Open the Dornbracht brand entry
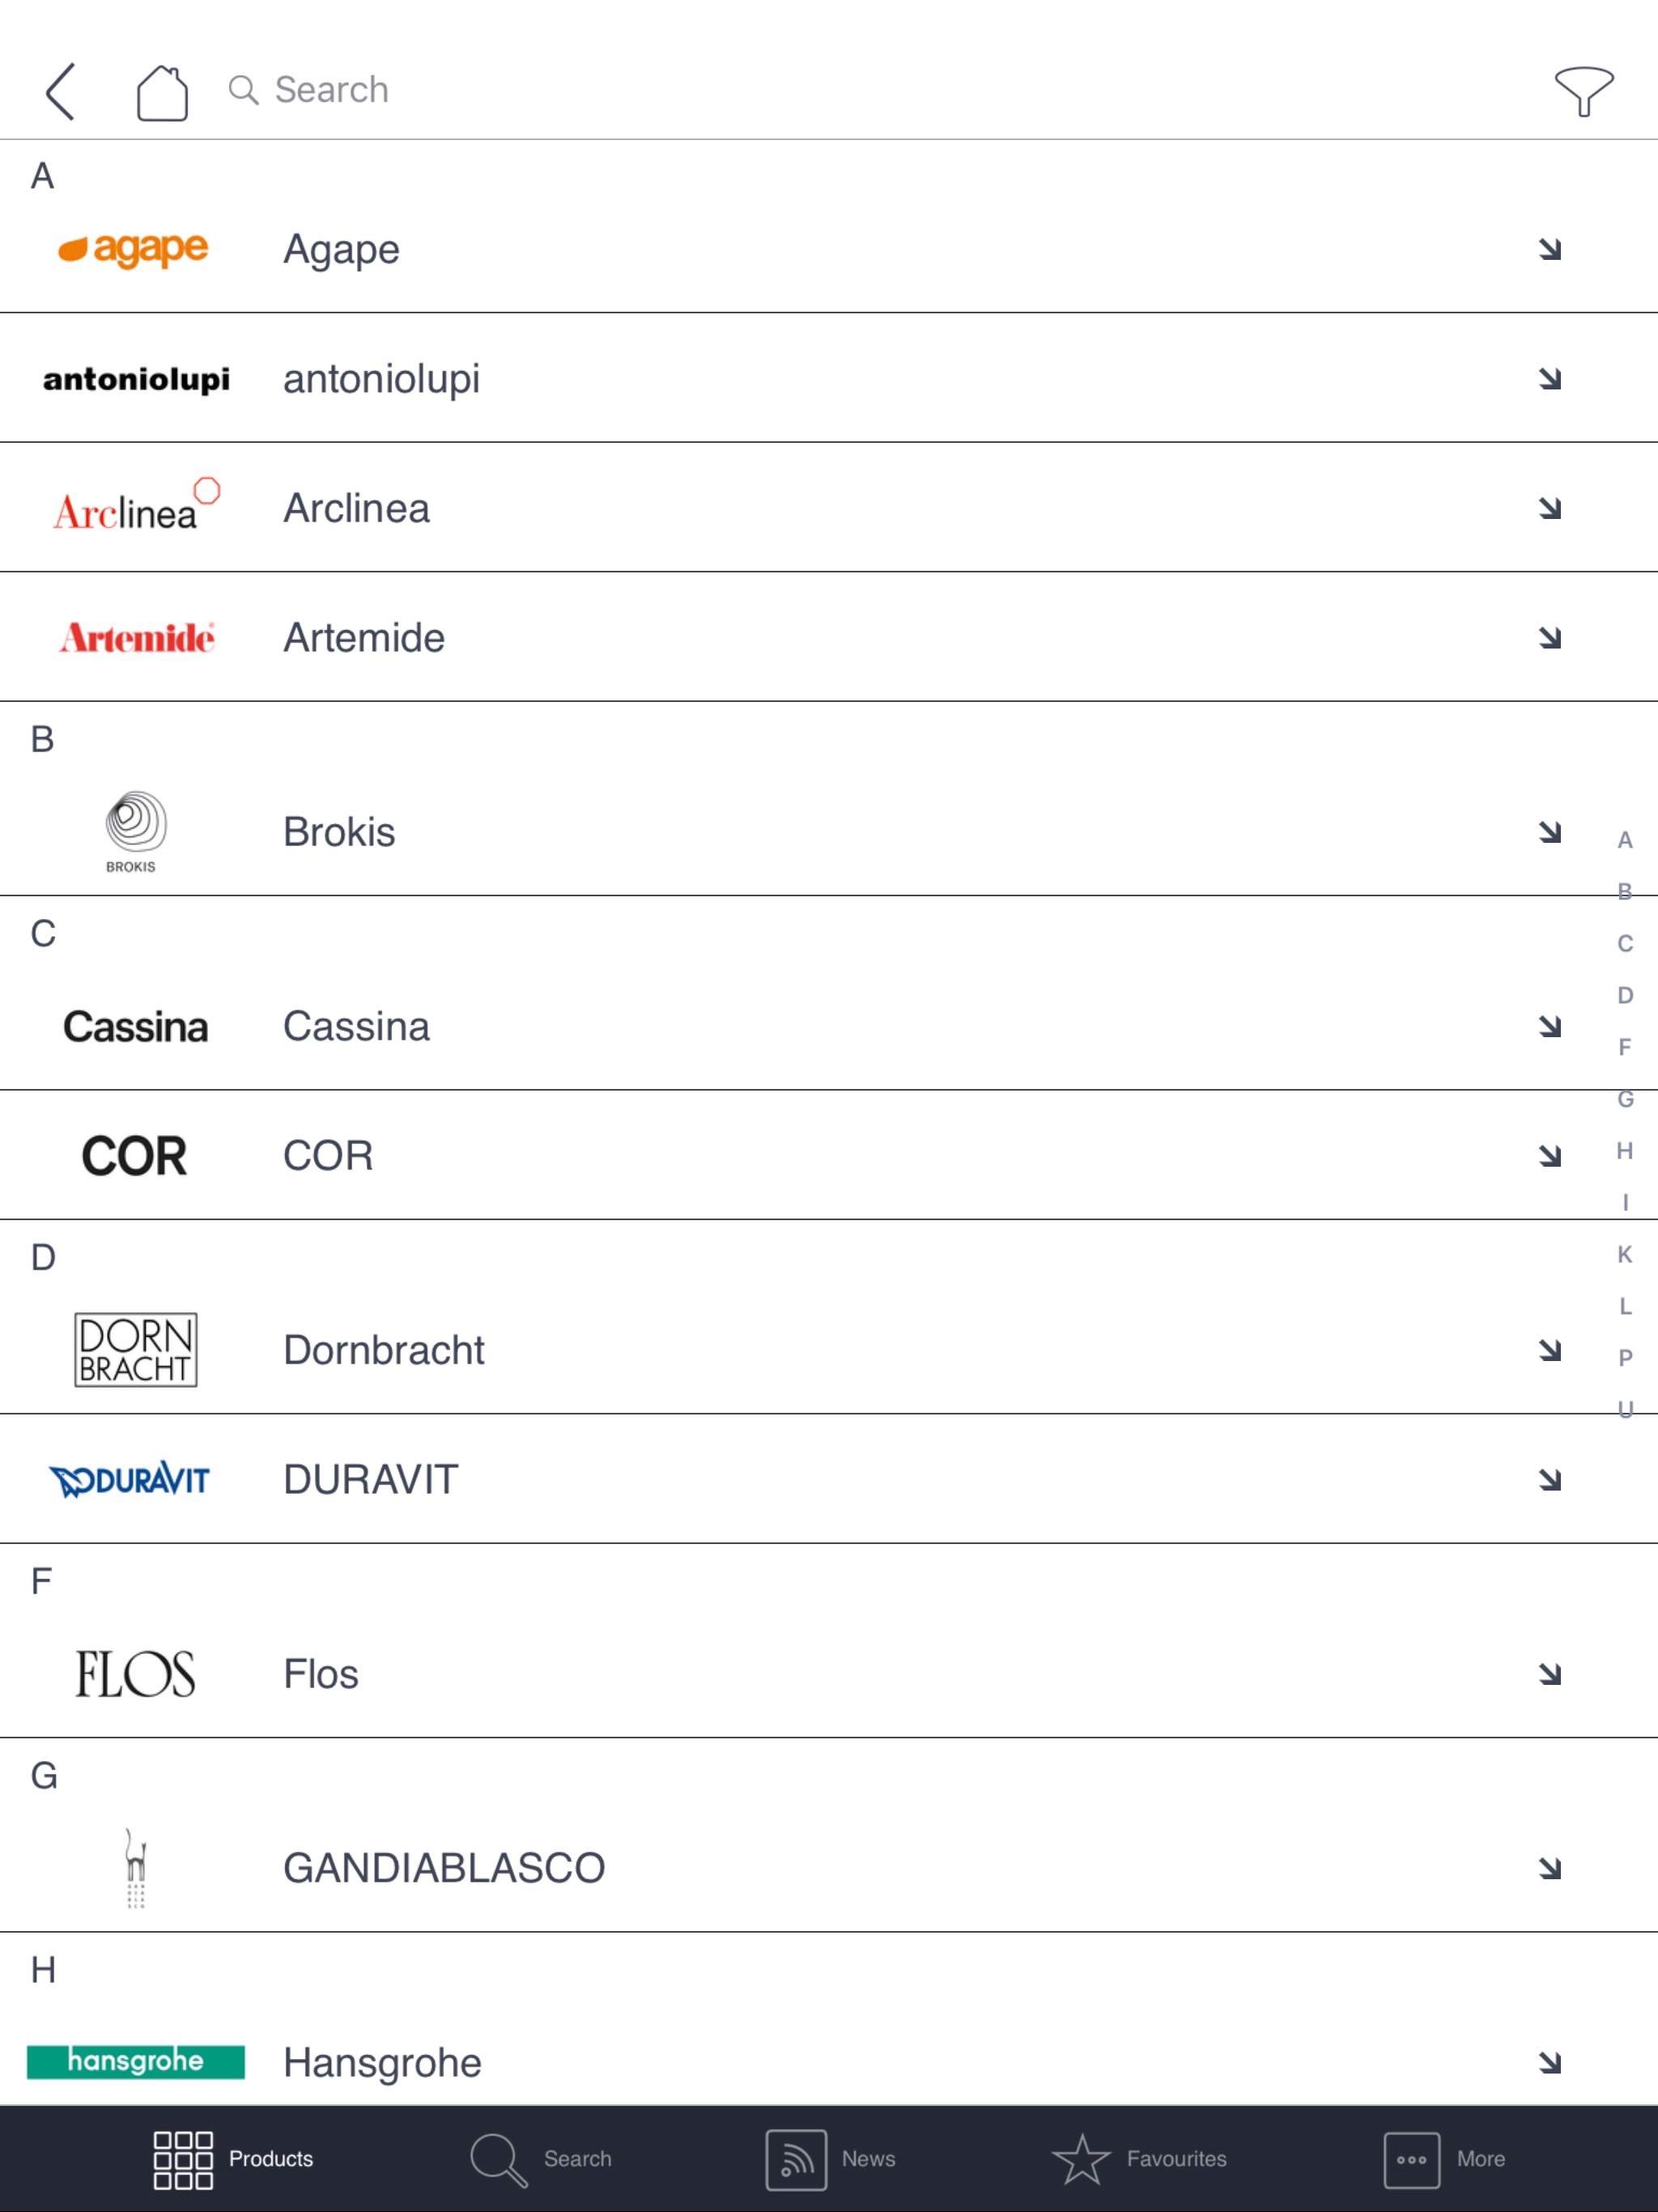1658x2212 pixels. 384,1350
